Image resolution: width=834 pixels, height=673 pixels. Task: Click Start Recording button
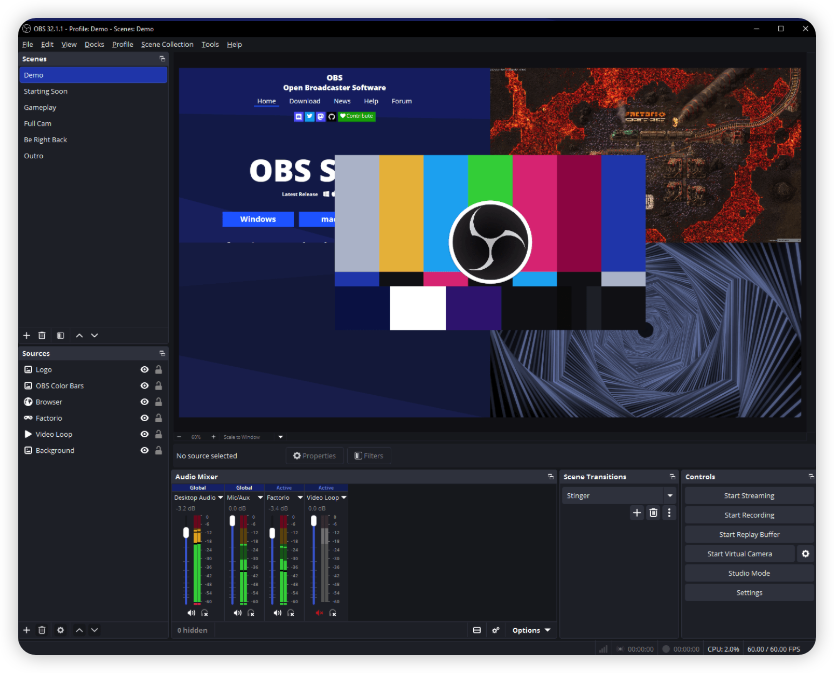749,515
